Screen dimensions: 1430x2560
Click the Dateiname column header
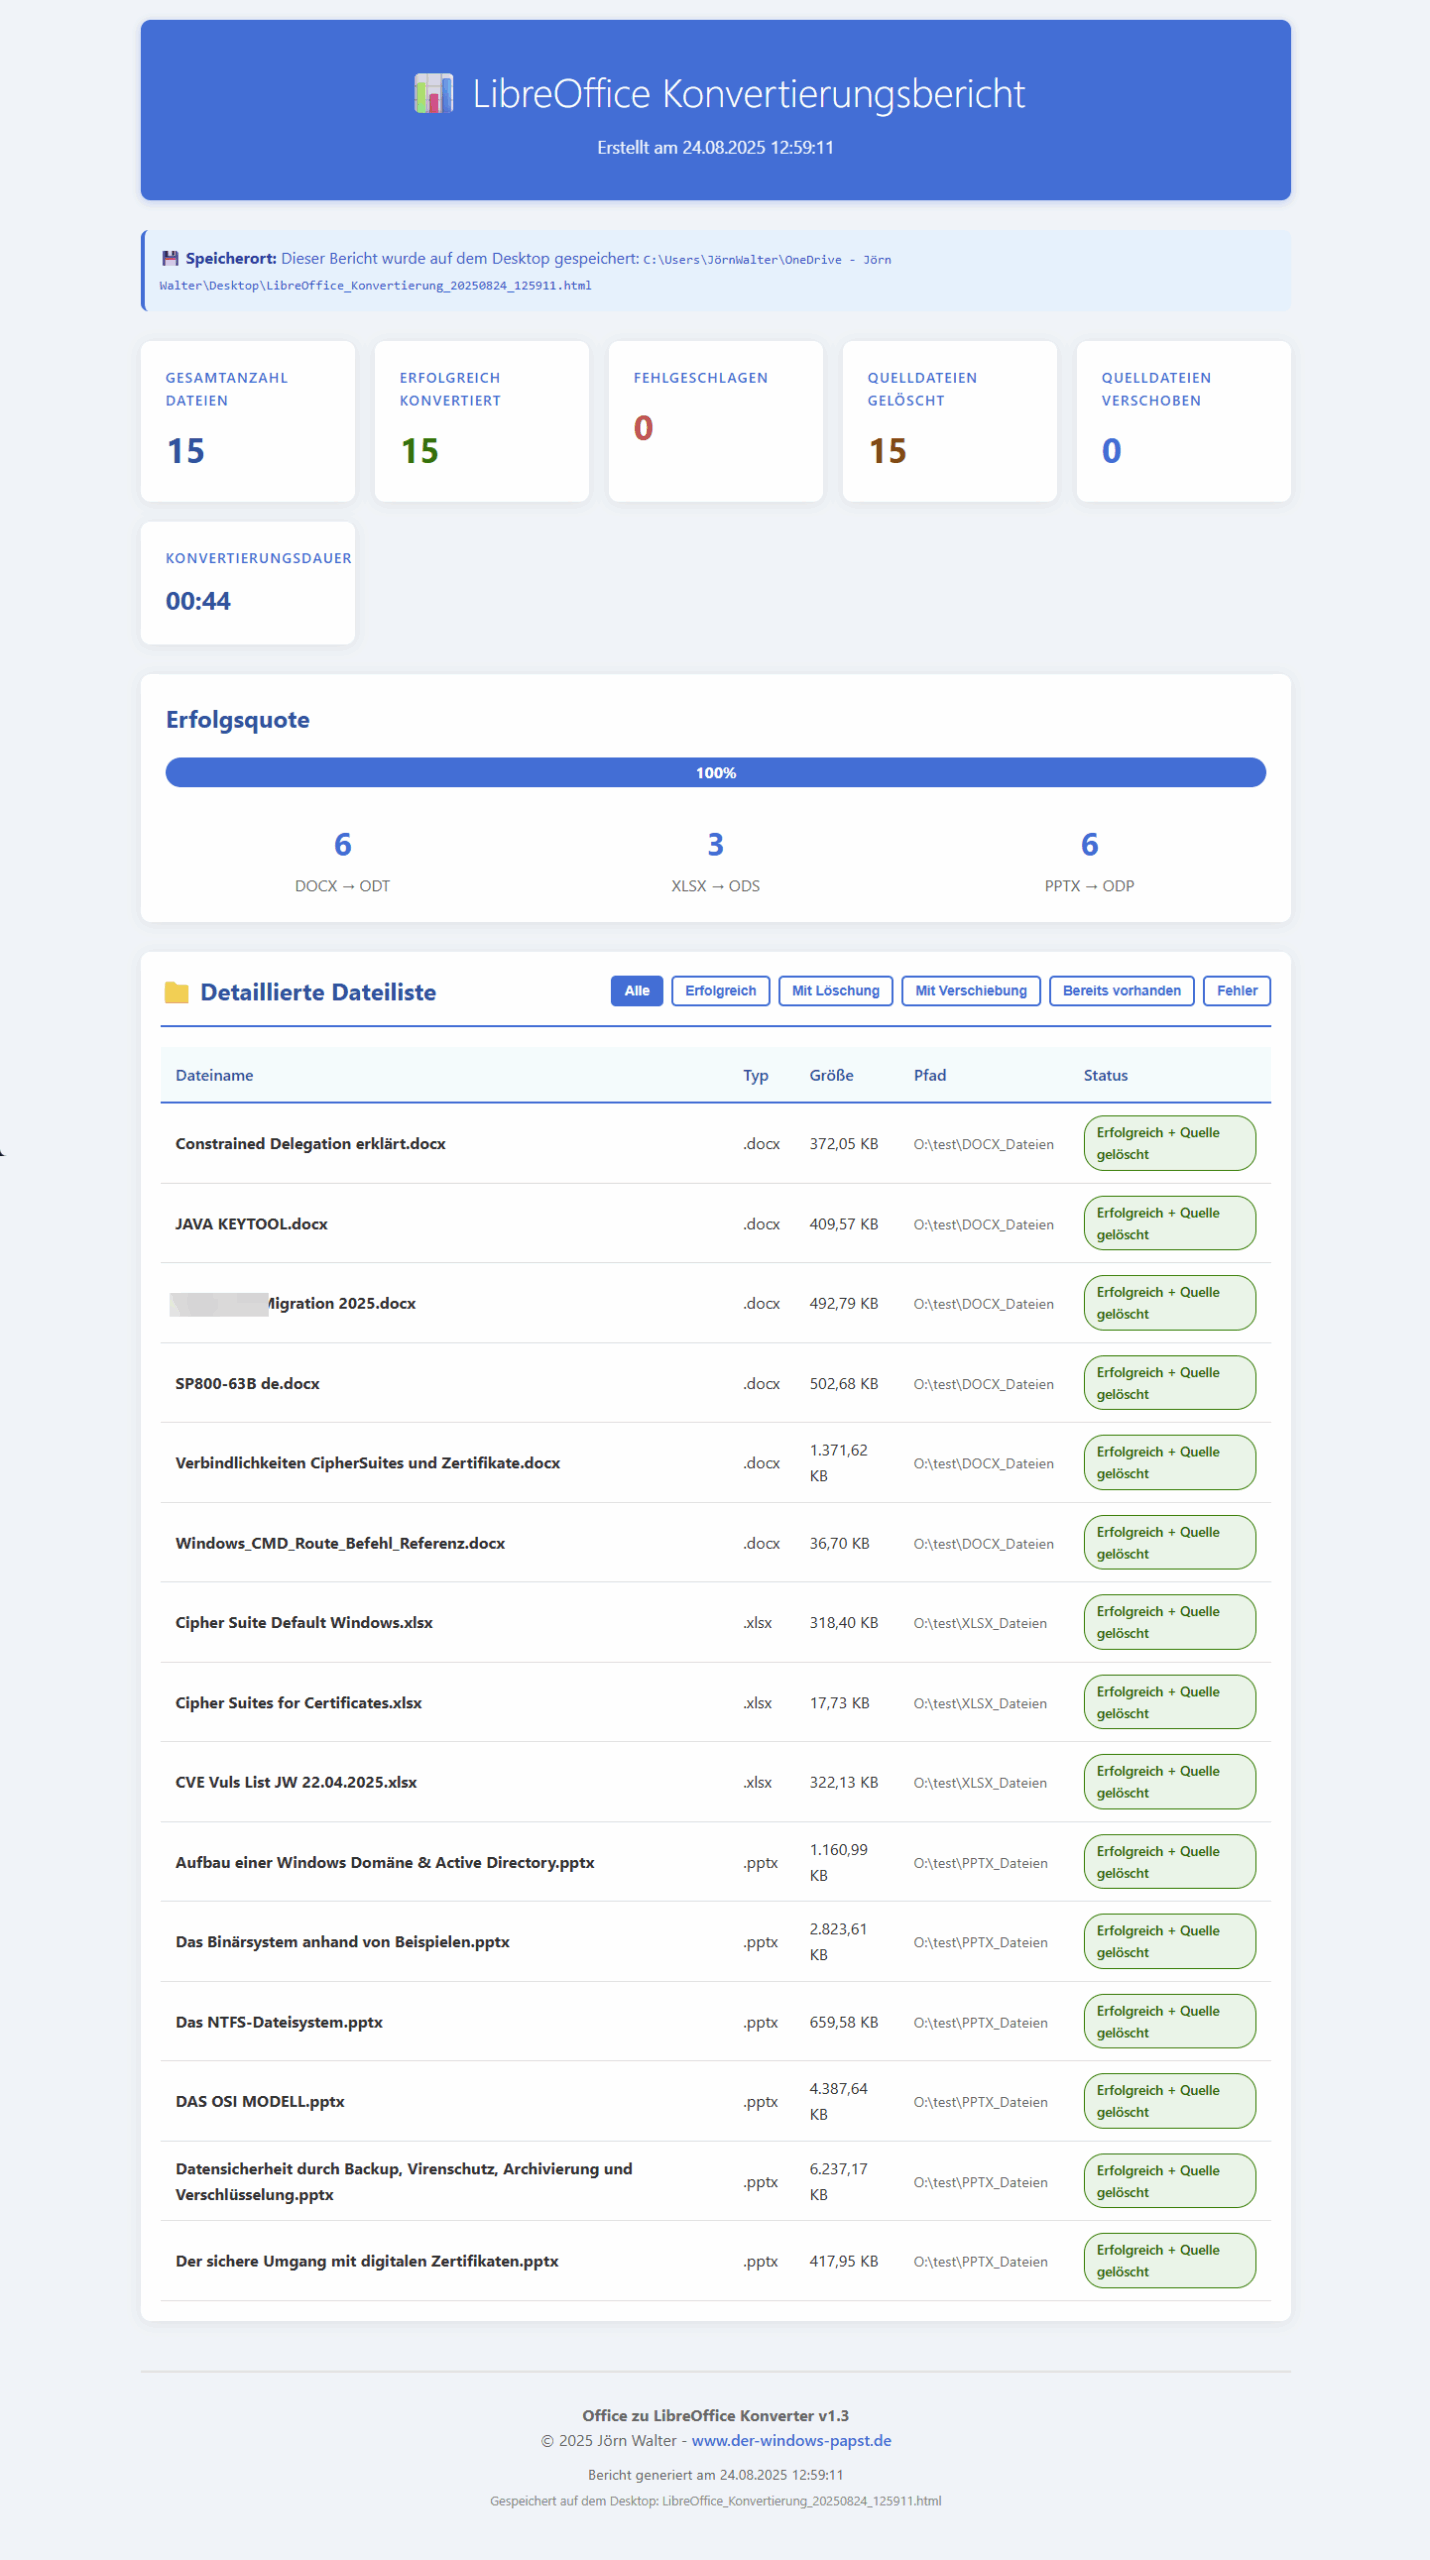coord(214,1076)
